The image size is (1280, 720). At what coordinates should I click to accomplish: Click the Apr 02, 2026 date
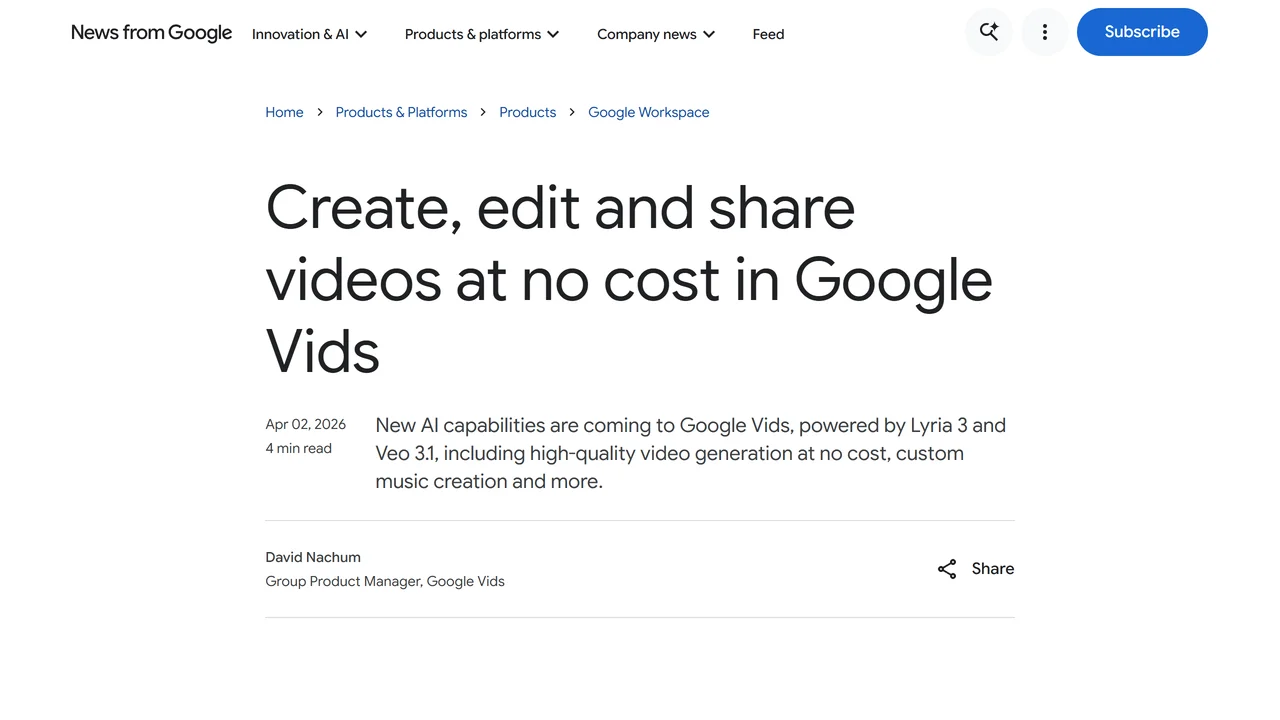coord(305,424)
